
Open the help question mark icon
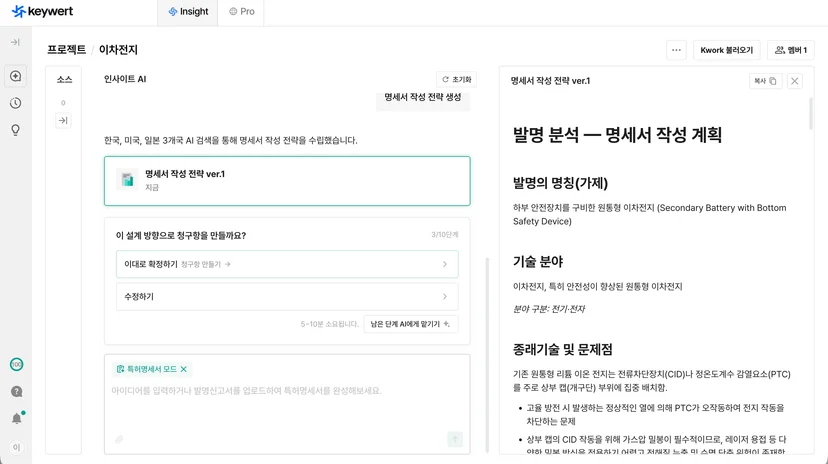point(16,391)
